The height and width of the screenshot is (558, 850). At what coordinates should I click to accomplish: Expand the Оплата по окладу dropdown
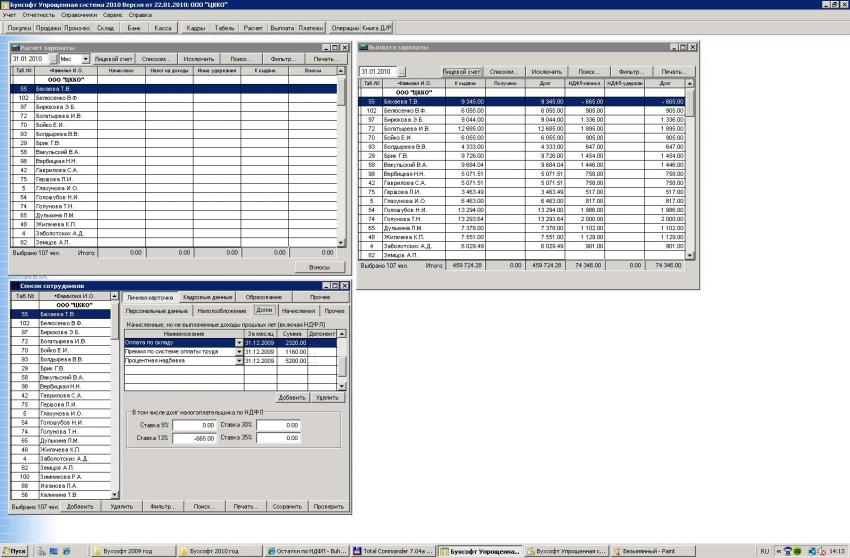(239, 343)
